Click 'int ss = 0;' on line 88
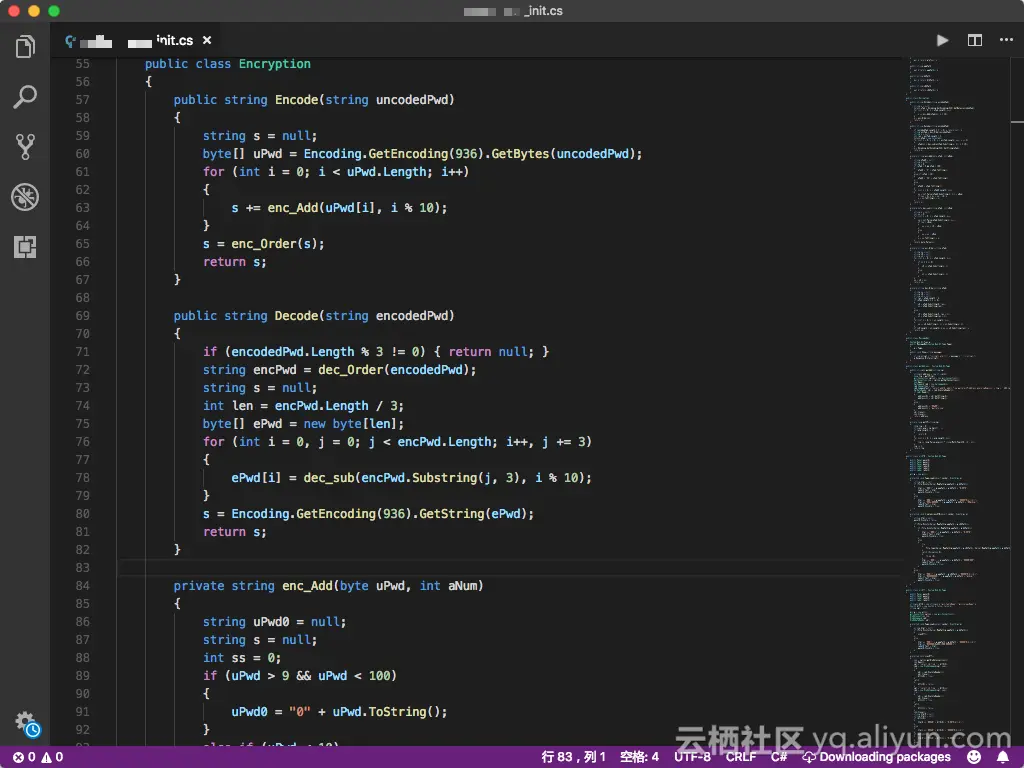The height and width of the screenshot is (768, 1024). tap(242, 658)
